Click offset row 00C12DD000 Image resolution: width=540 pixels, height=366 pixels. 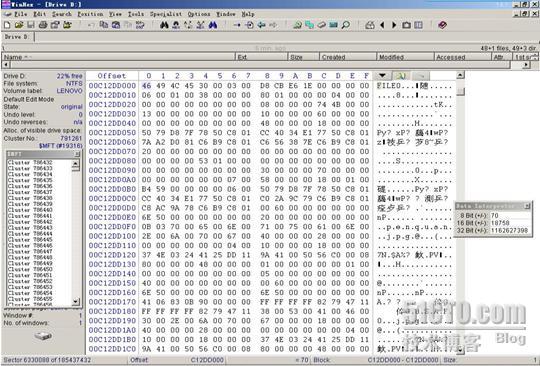112,86
